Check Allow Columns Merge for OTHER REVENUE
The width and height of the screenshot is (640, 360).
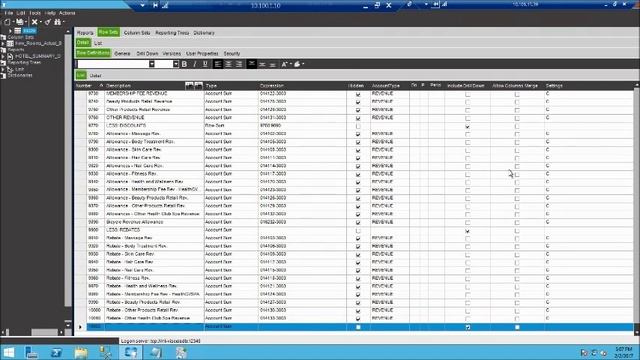tap(517, 118)
